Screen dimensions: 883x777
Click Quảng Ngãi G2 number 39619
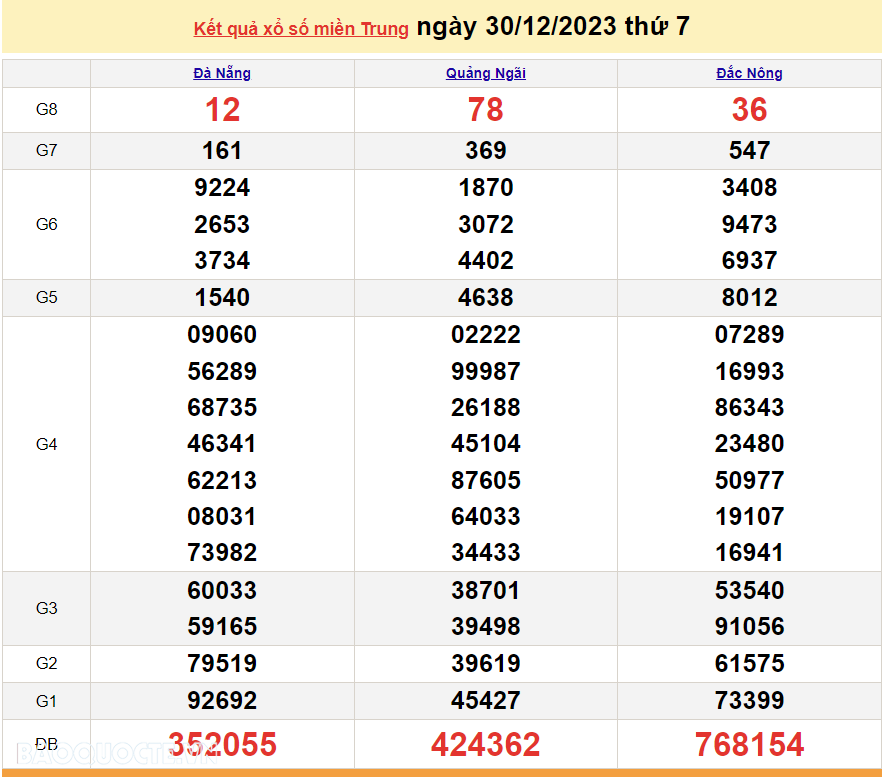coord(486,664)
